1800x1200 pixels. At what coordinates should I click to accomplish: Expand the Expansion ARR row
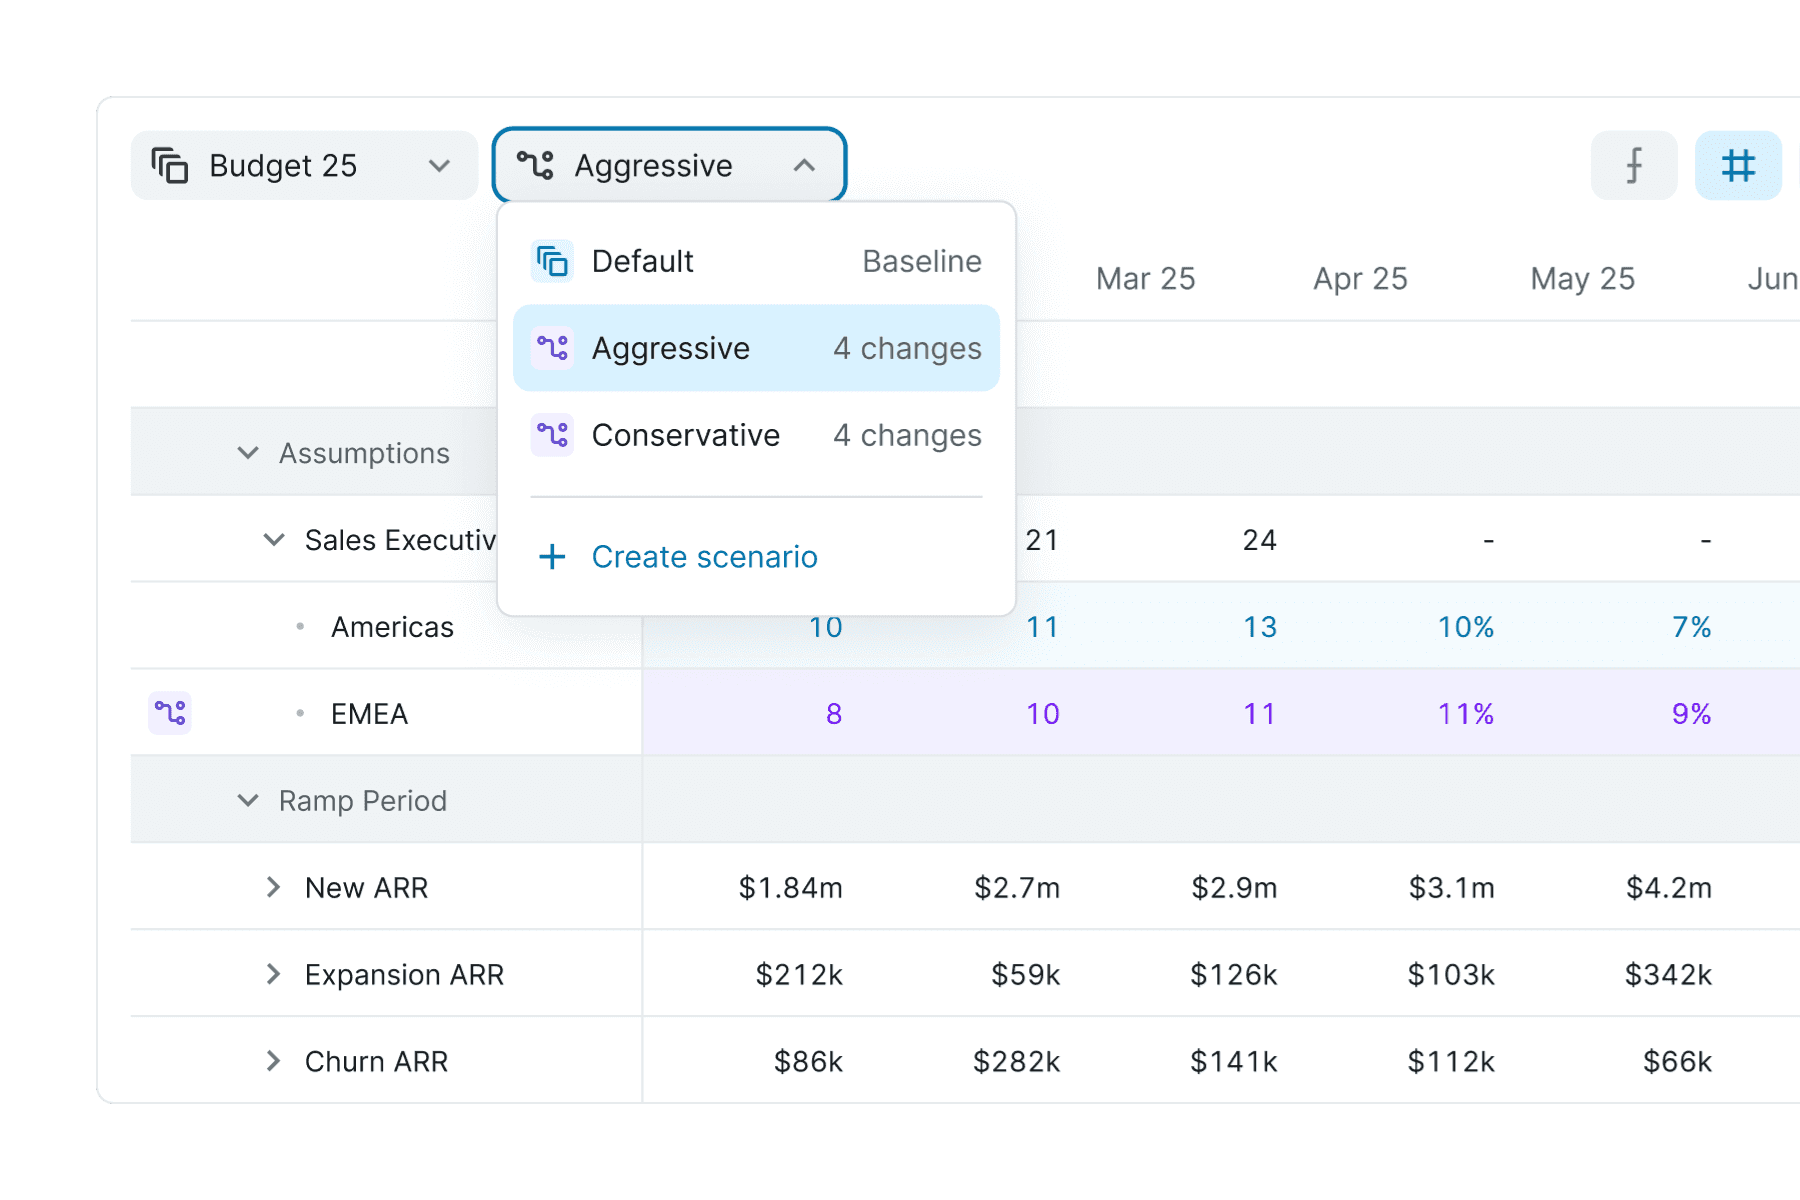273,974
